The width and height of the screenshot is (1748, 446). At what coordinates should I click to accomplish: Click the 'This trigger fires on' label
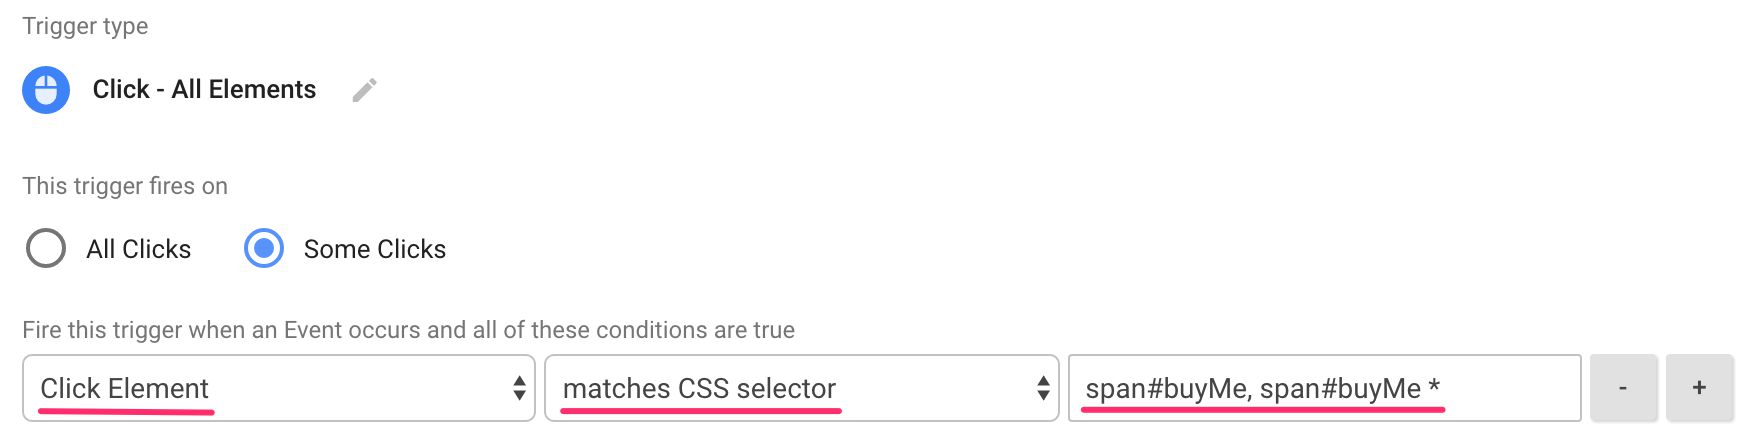click(125, 186)
